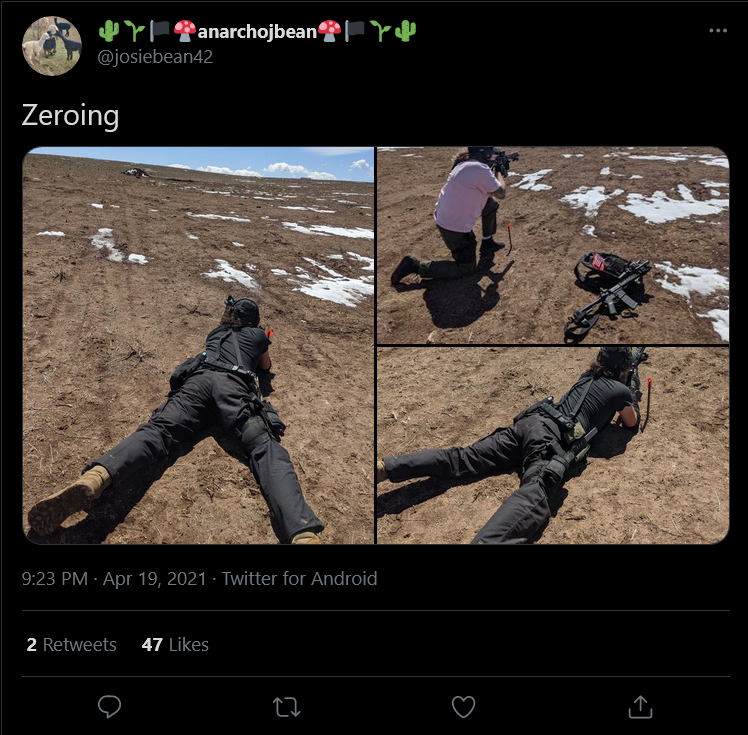Click the left red mushroom emoji
The width and height of the screenshot is (748, 735).
coord(185,31)
